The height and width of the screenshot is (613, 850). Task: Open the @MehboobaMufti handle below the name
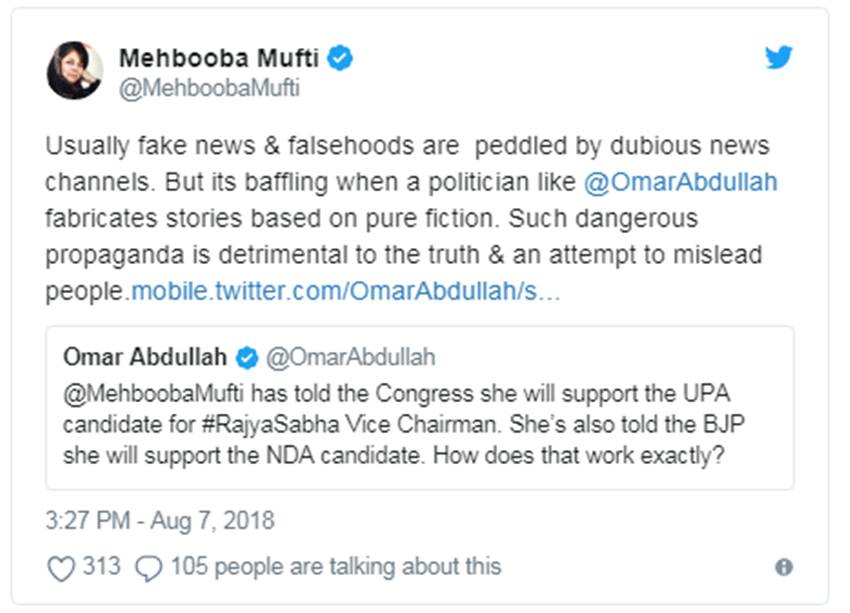coord(209,88)
